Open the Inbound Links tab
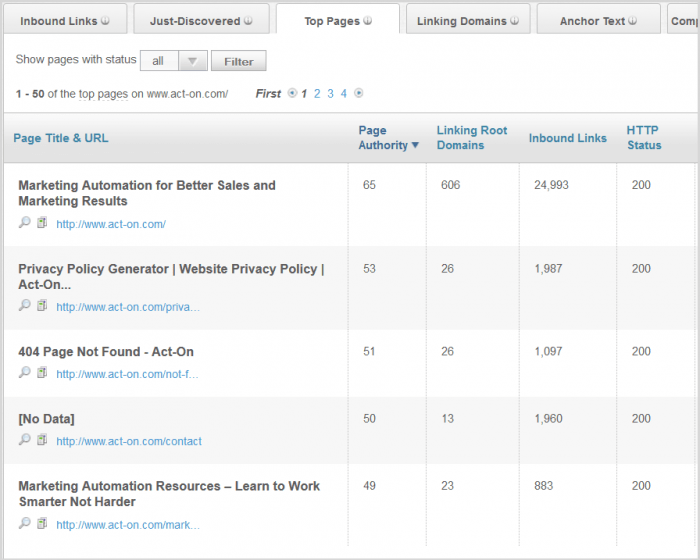This screenshot has height=560, width=700. point(65,21)
